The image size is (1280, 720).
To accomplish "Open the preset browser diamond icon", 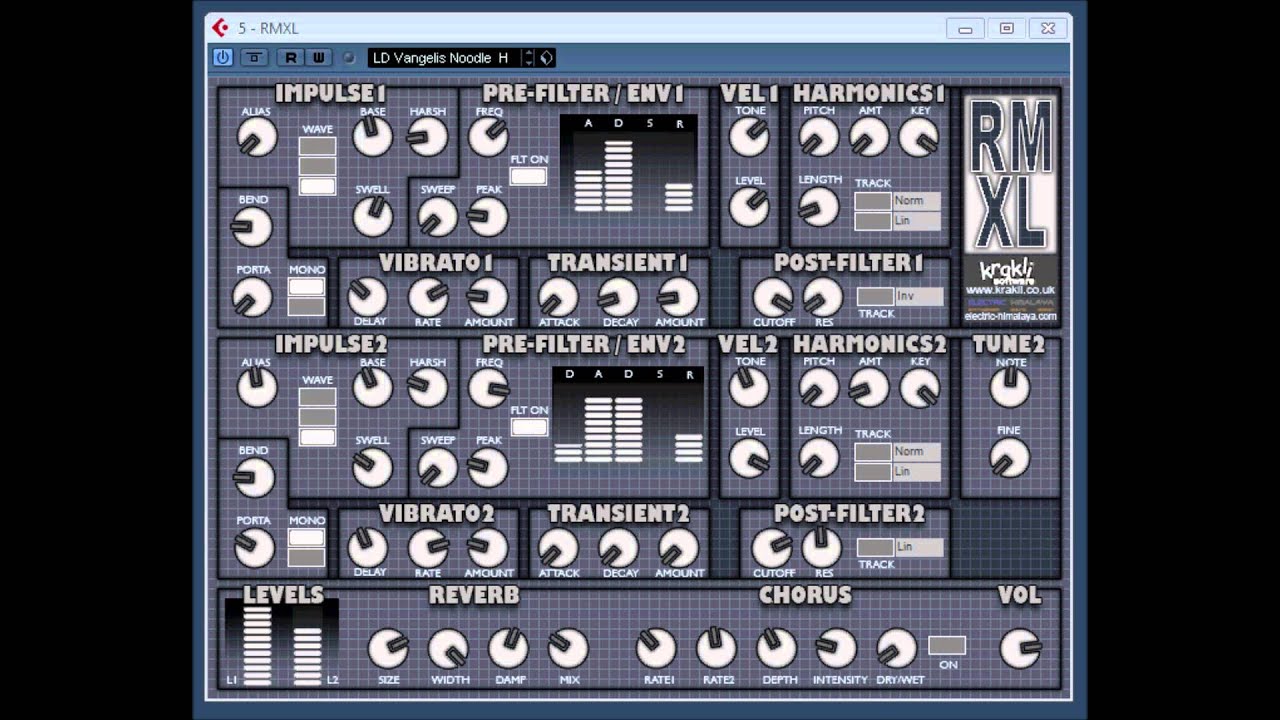I will coord(547,58).
